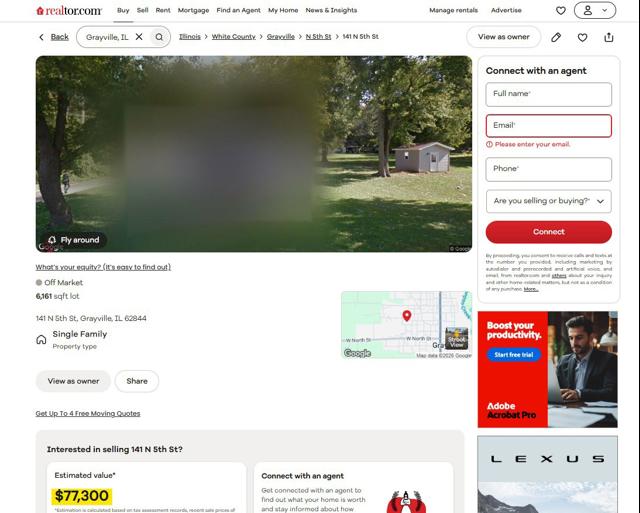Click the 'others' link in the disclaimer
The width and height of the screenshot is (640, 513).
pyautogui.click(x=559, y=275)
